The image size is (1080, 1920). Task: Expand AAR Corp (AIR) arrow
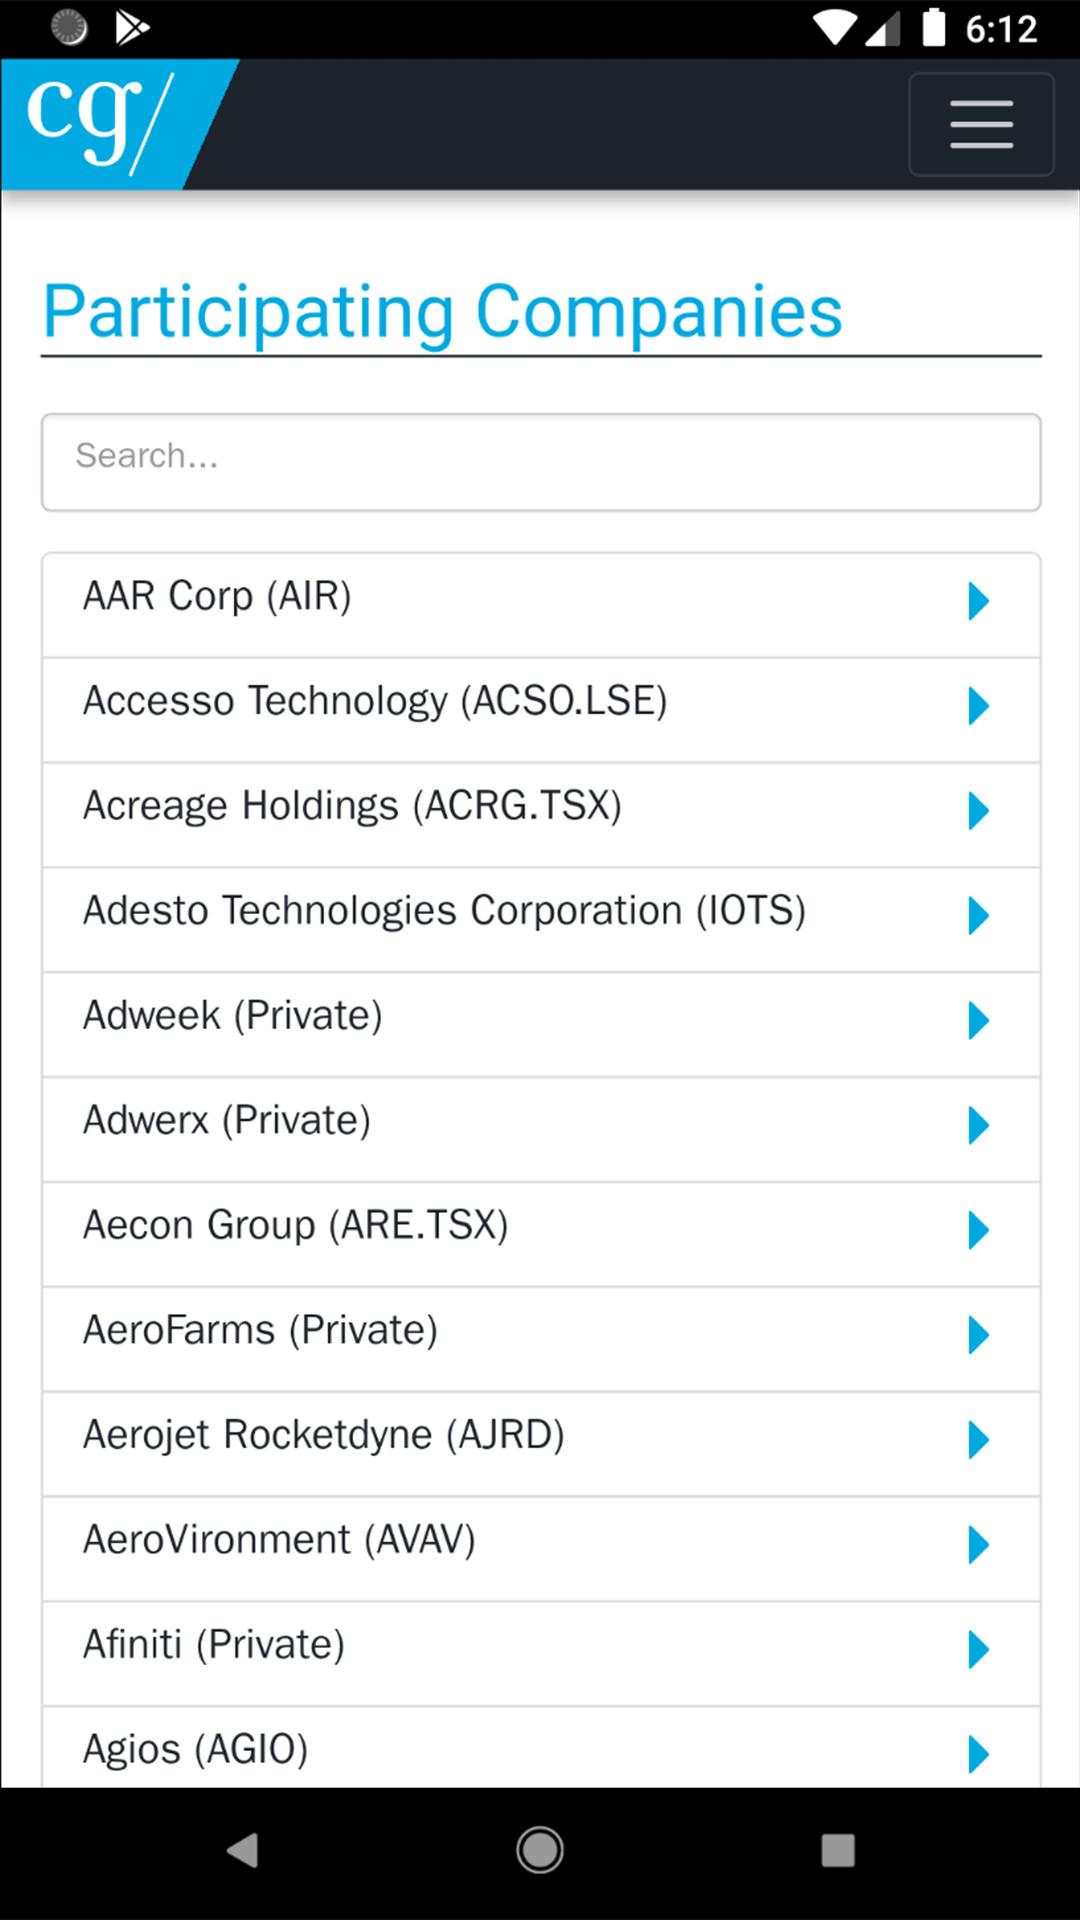pyautogui.click(x=978, y=602)
